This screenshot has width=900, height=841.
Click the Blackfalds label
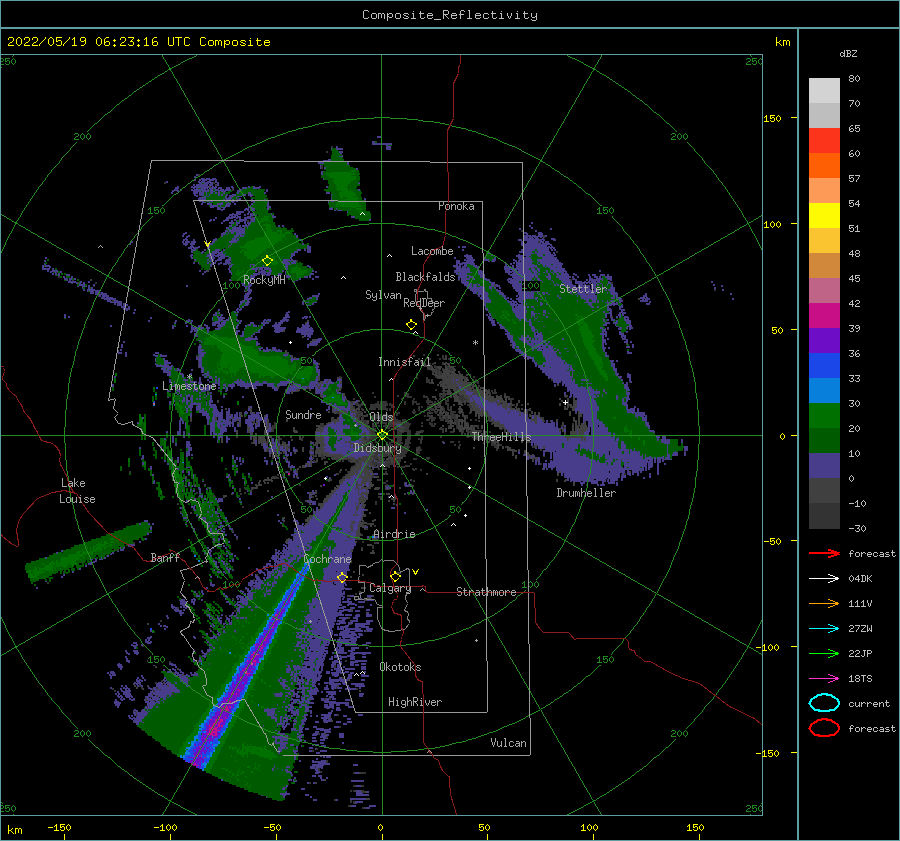(425, 277)
